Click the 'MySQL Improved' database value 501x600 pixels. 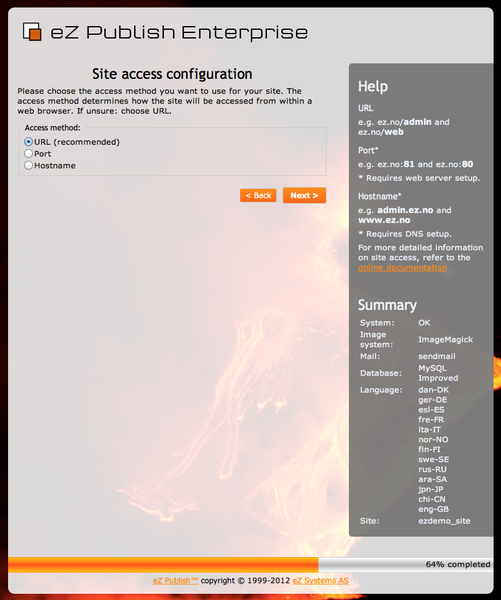pyautogui.click(x=438, y=373)
